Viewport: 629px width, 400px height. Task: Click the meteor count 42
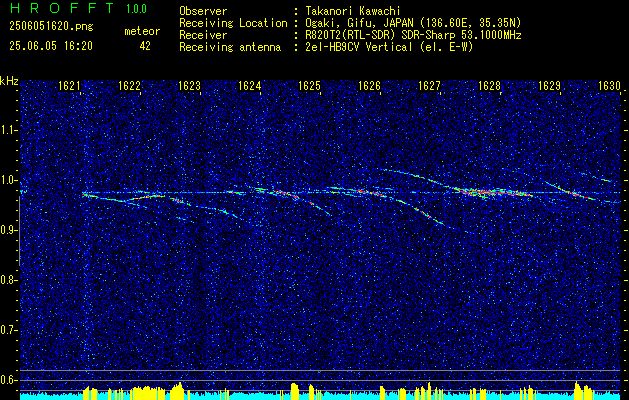[145, 46]
